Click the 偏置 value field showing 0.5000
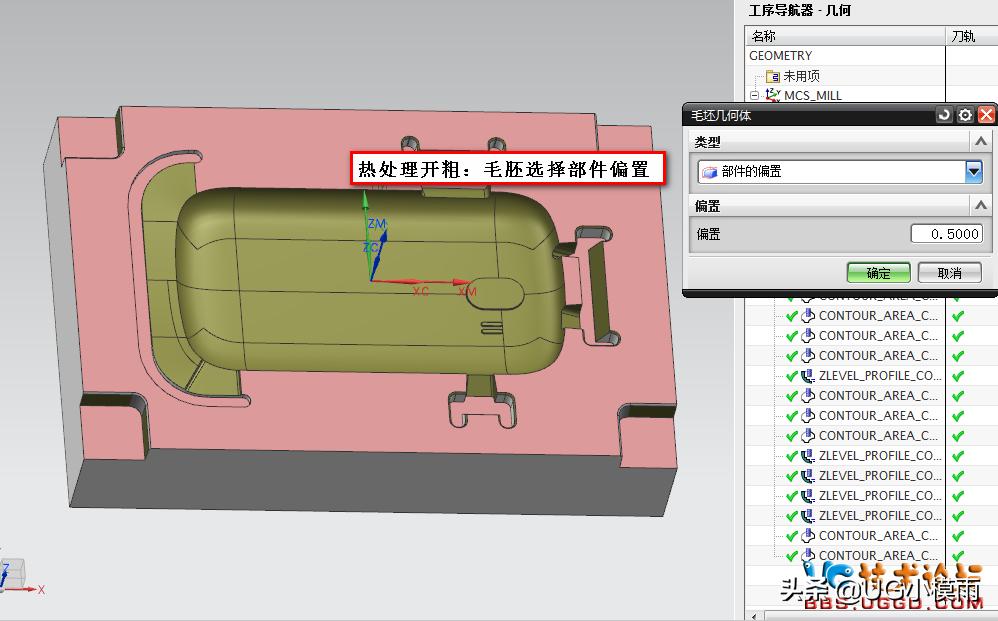 point(946,234)
